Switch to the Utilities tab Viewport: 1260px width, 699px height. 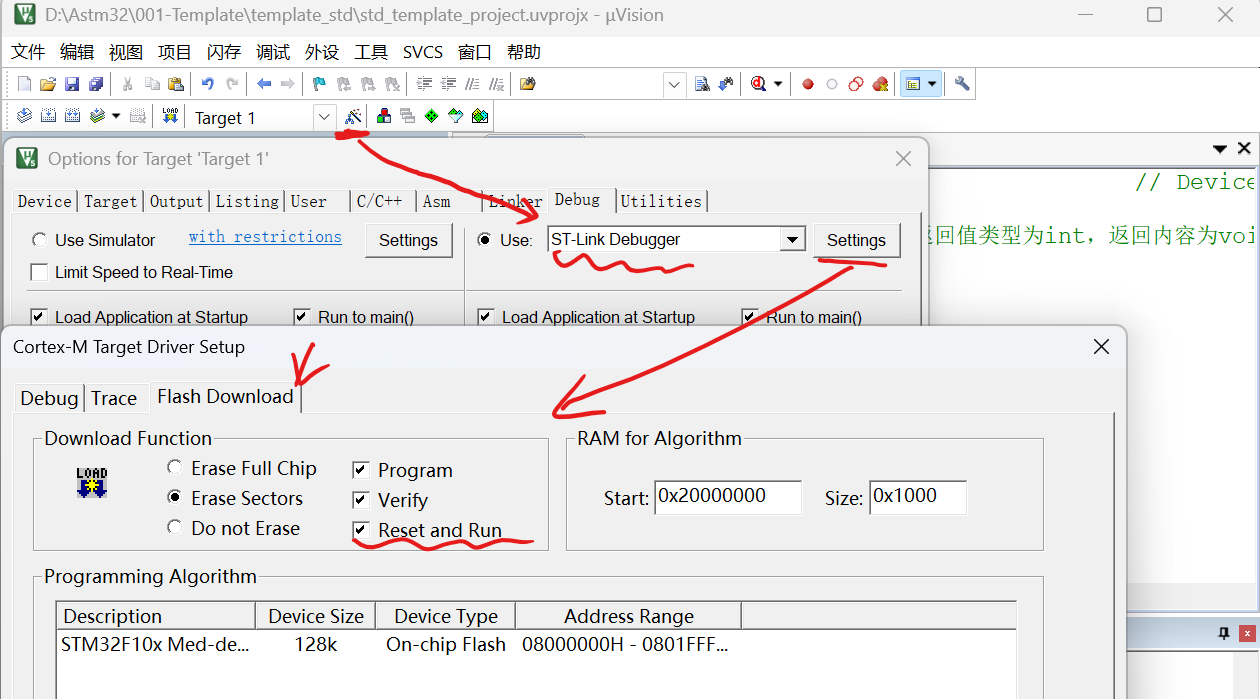pos(661,201)
